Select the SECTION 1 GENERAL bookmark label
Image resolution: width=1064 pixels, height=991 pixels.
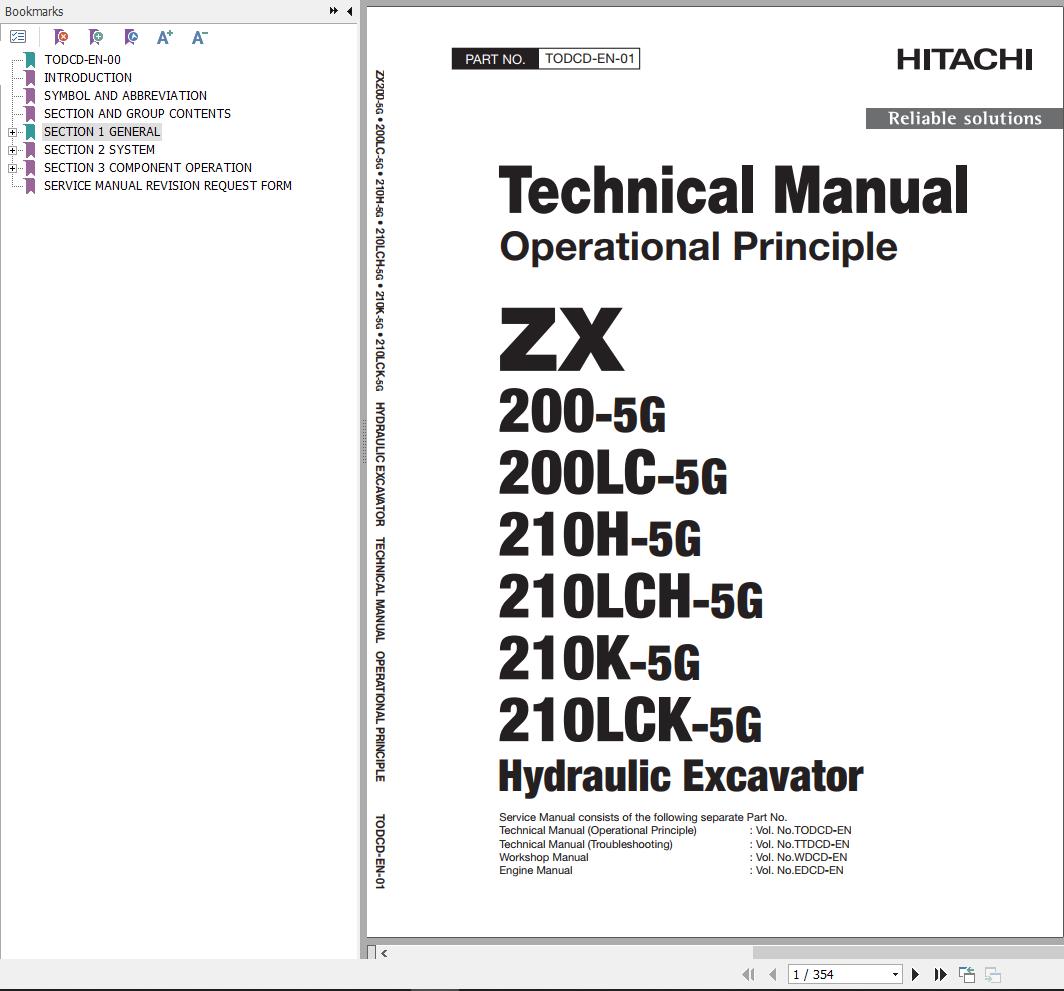tap(102, 132)
